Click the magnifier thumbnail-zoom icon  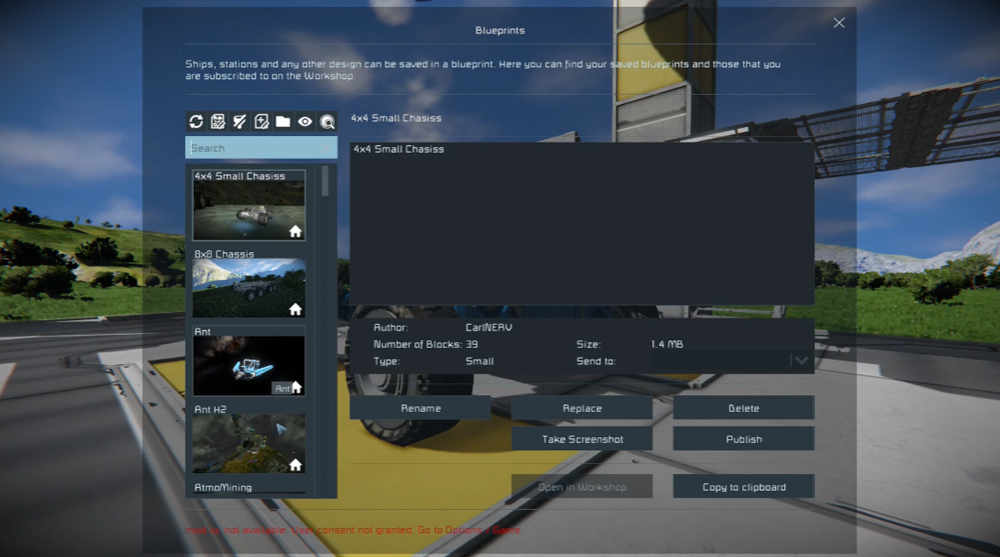click(x=327, y=122)
